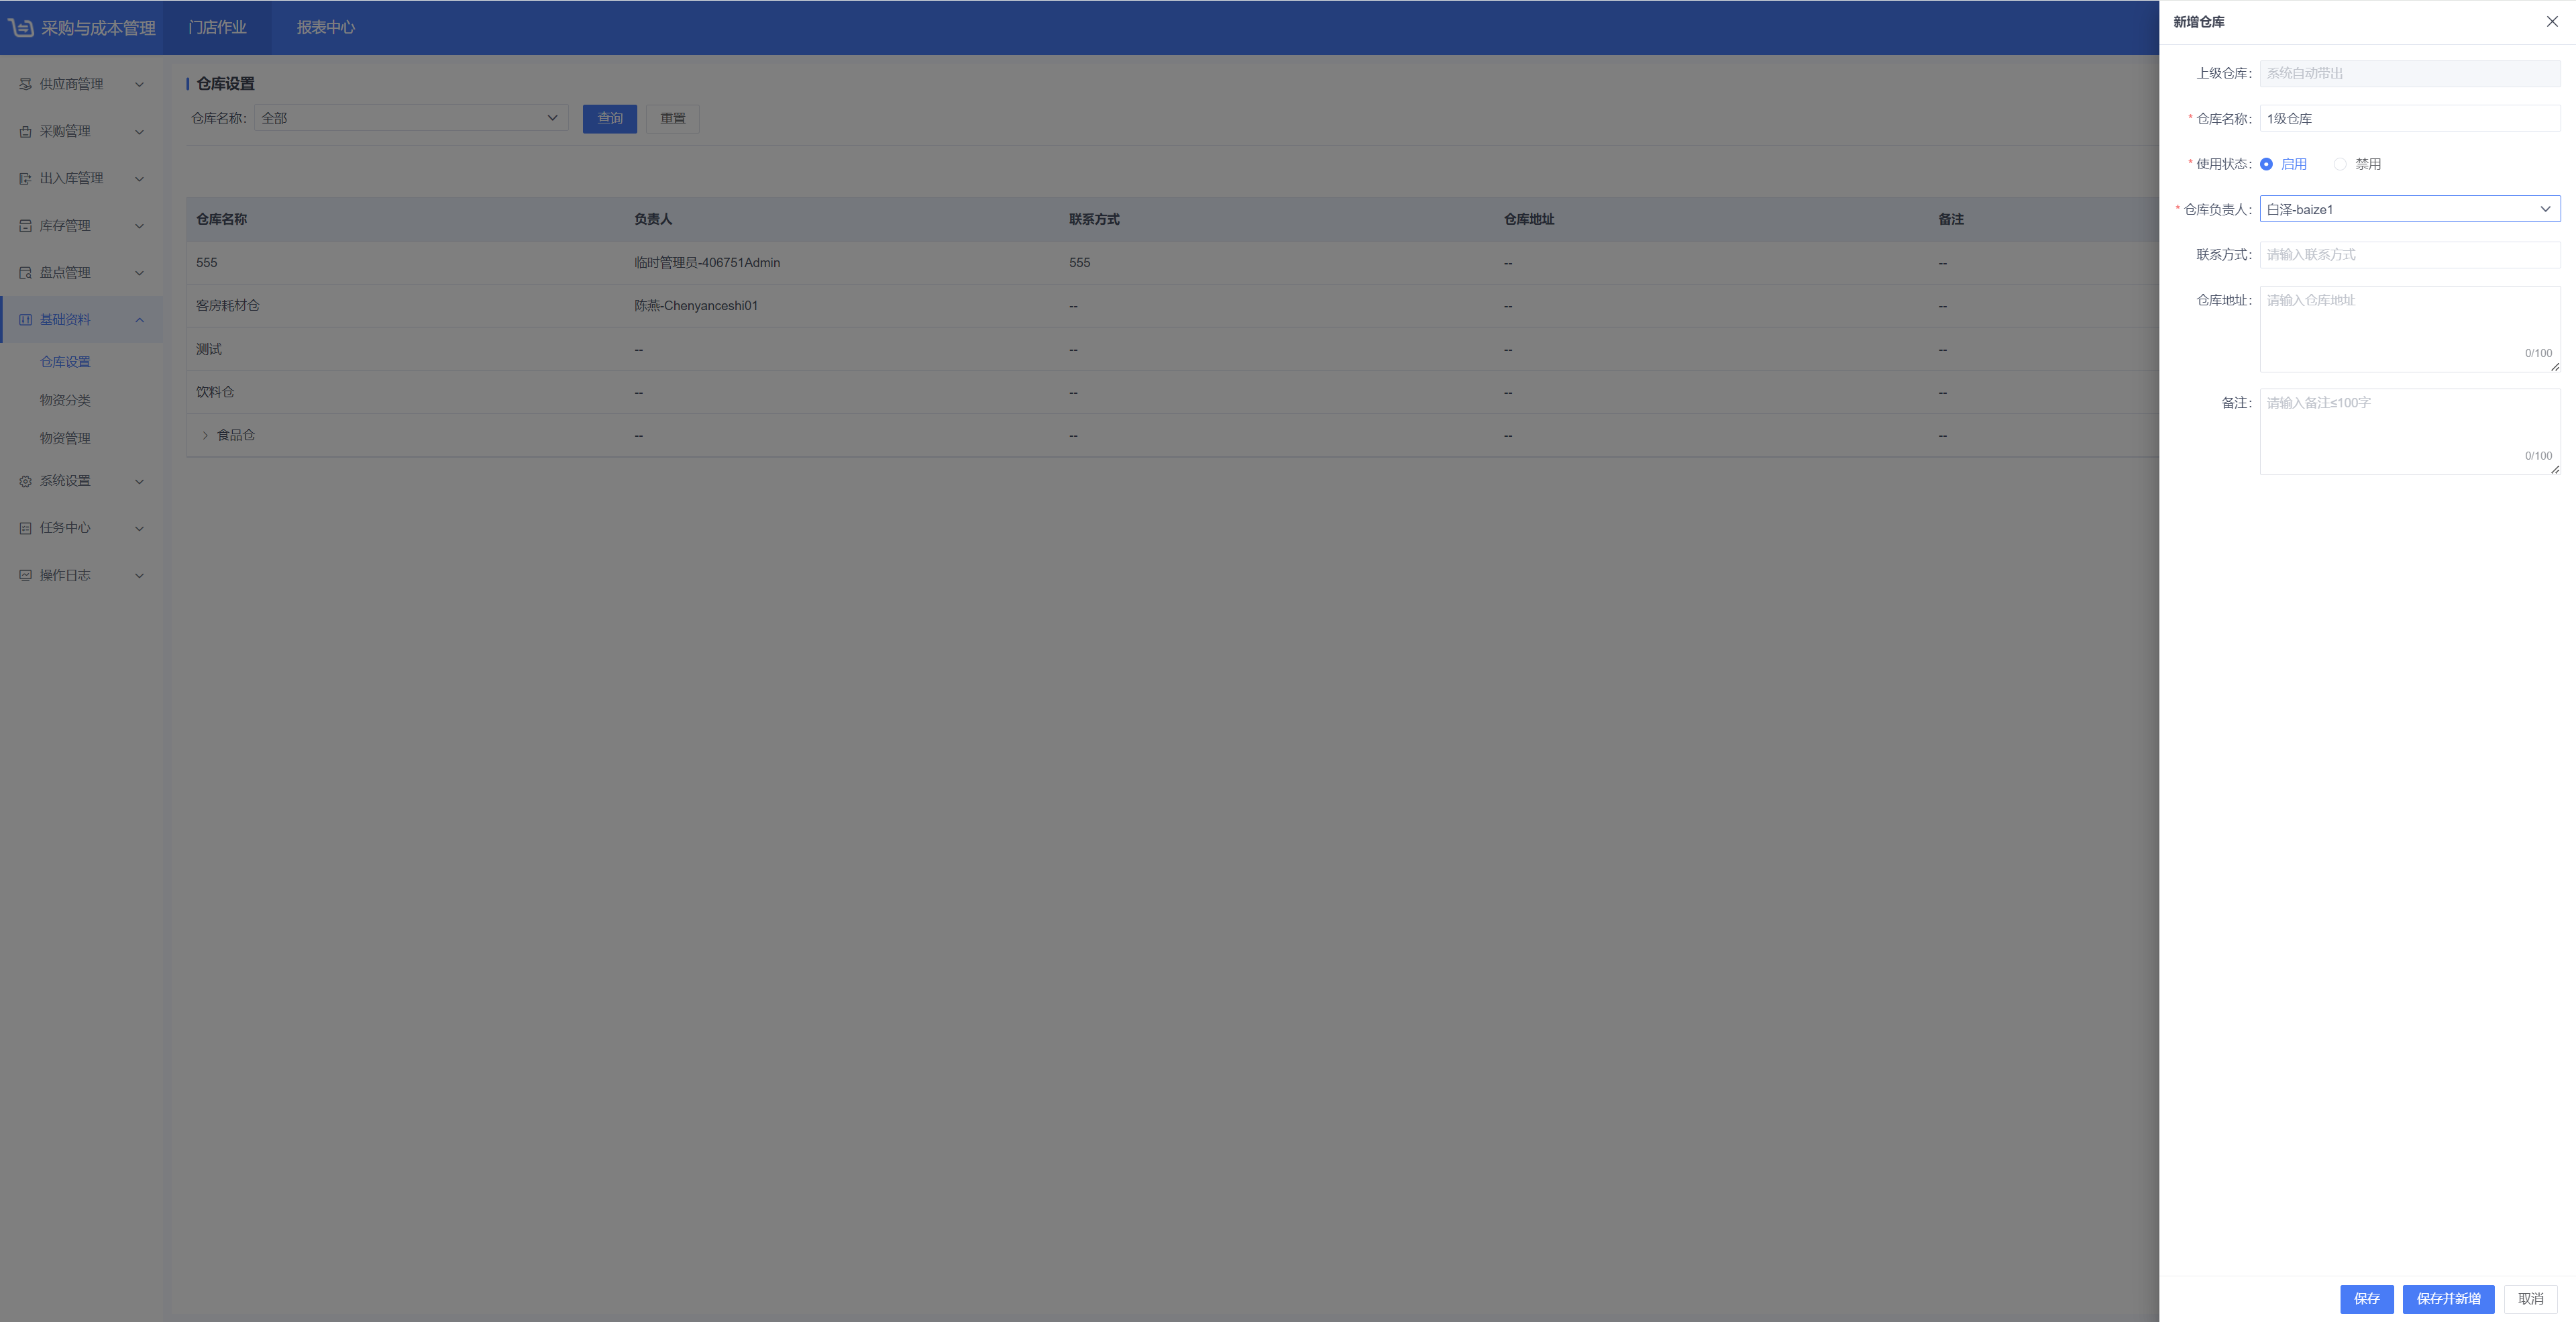2576x1322 pixels.
Task: Open 仓库设置 submenu item
Action: coord(65,362)
